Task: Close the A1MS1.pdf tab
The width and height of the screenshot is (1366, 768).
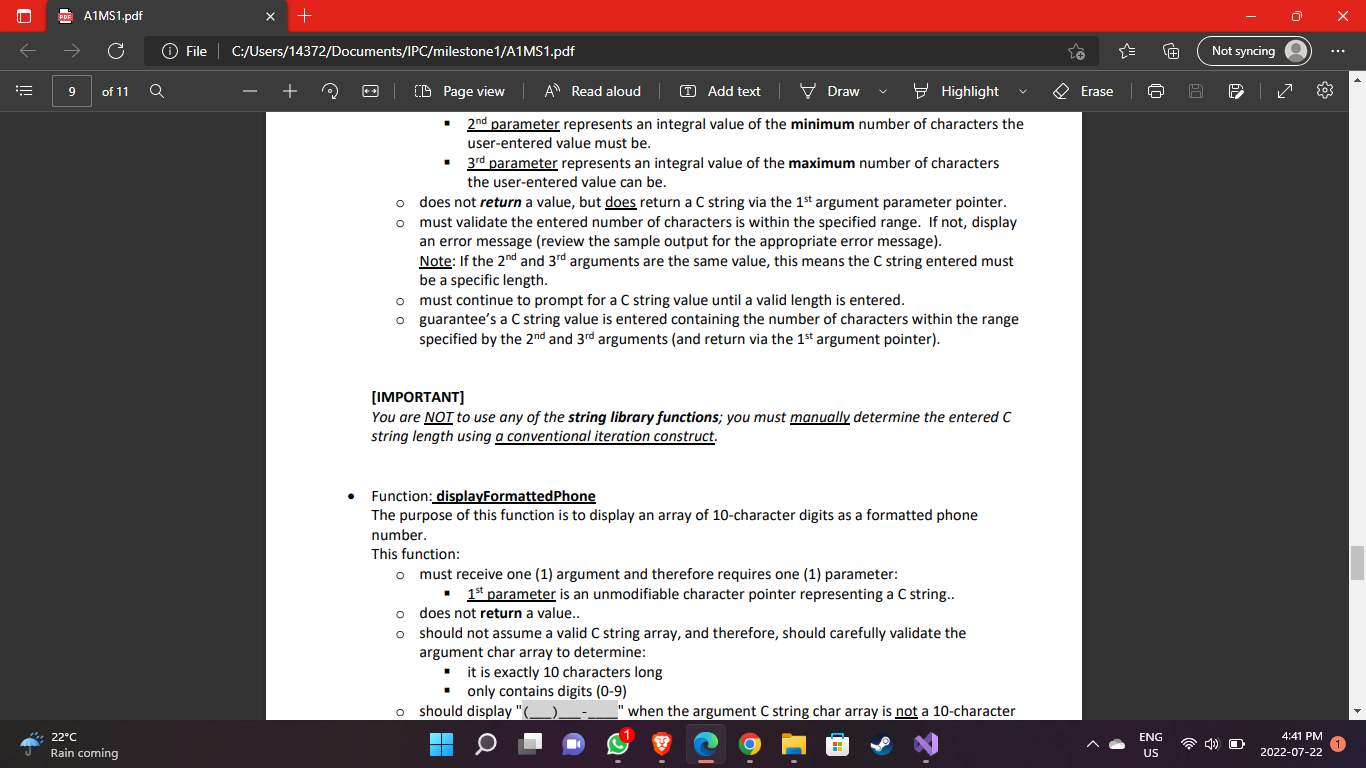Action: 270,17
